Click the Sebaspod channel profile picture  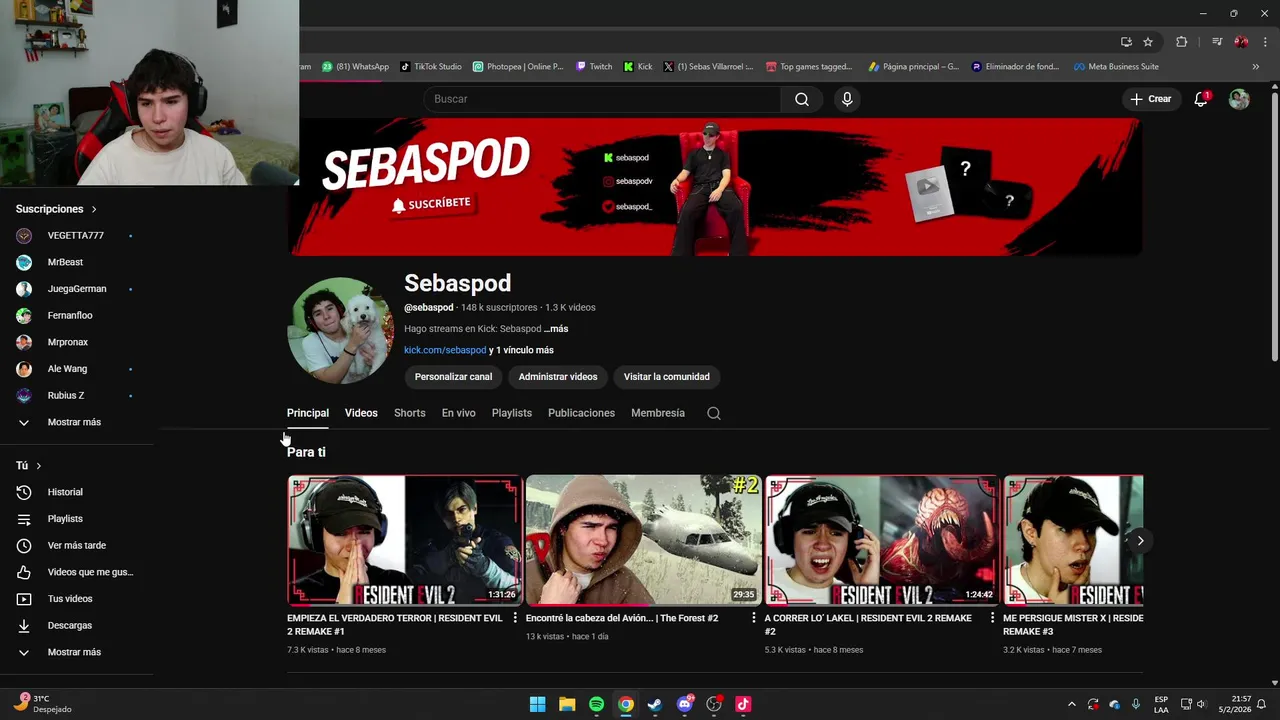pos(341,331)
